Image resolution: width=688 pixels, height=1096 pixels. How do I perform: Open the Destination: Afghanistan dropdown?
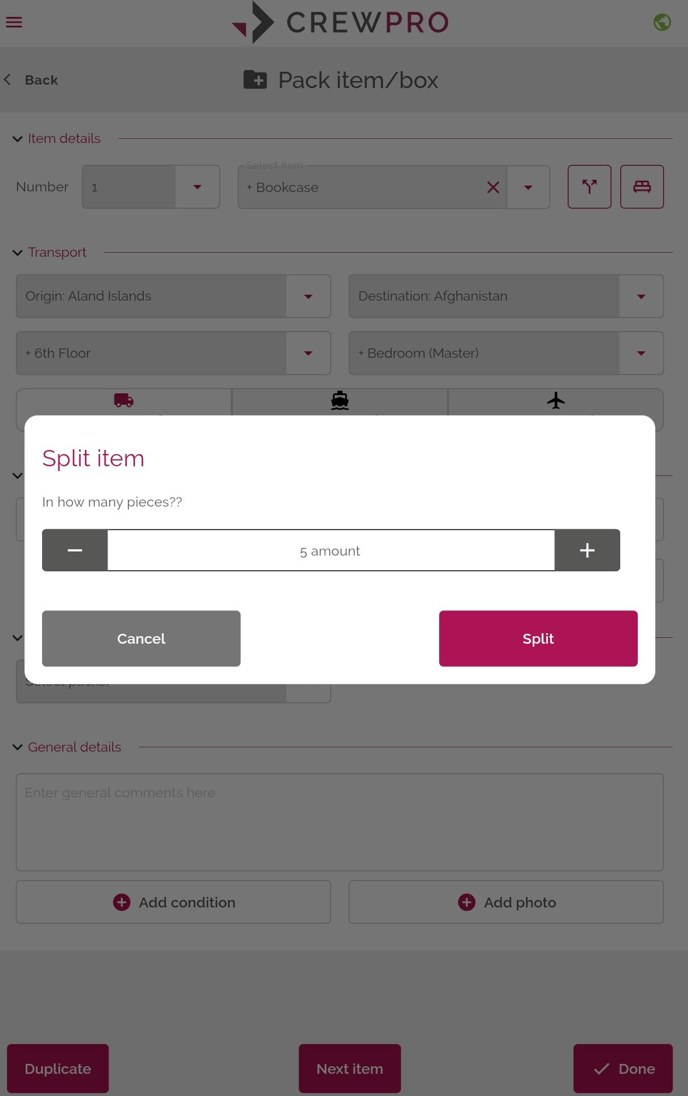click(x=641, y=296)
